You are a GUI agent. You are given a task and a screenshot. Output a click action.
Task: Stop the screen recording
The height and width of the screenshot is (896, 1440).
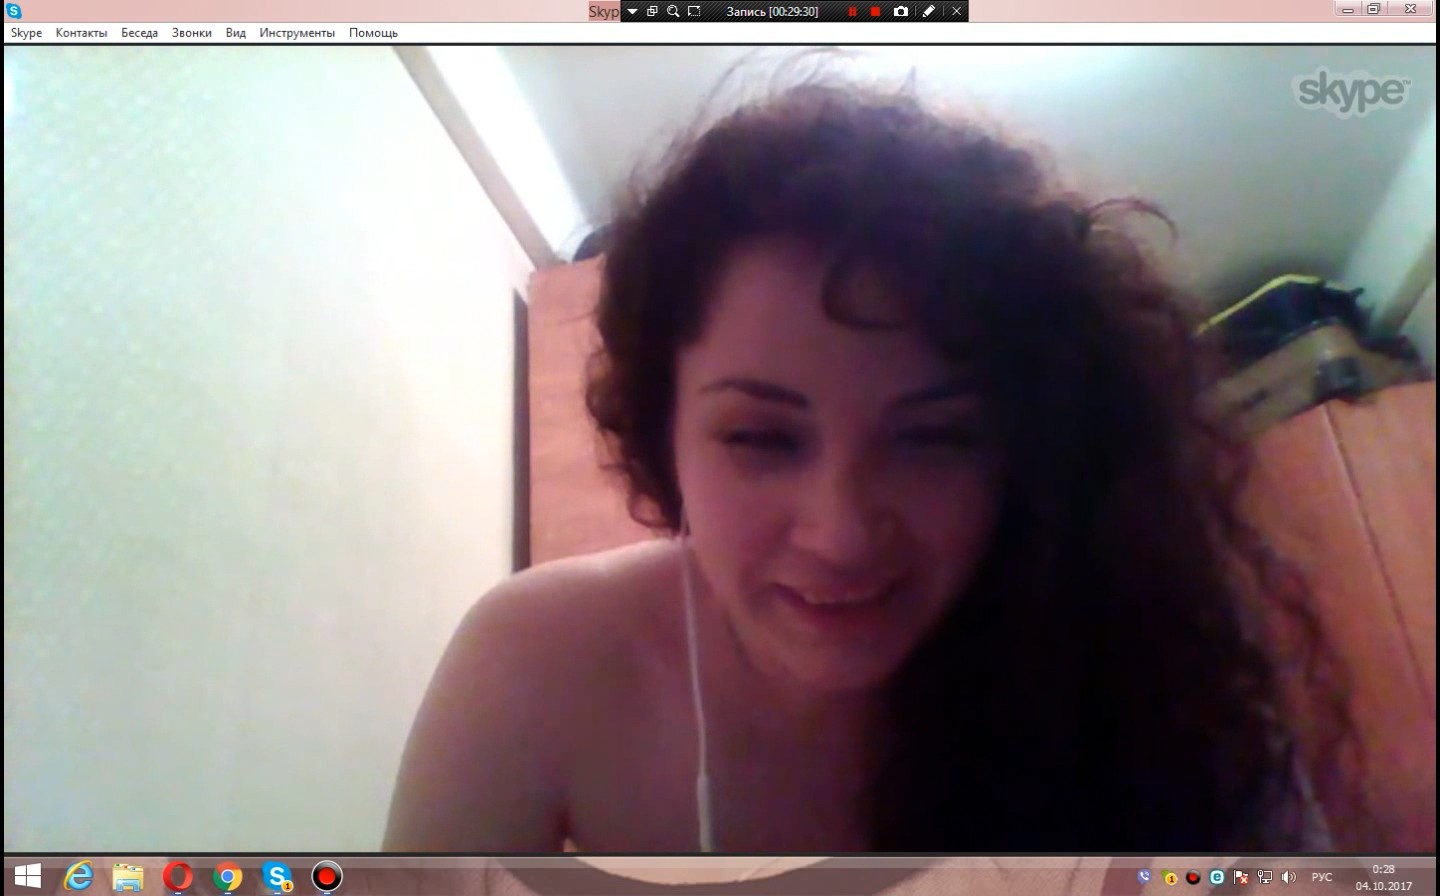tap(876, 12)
